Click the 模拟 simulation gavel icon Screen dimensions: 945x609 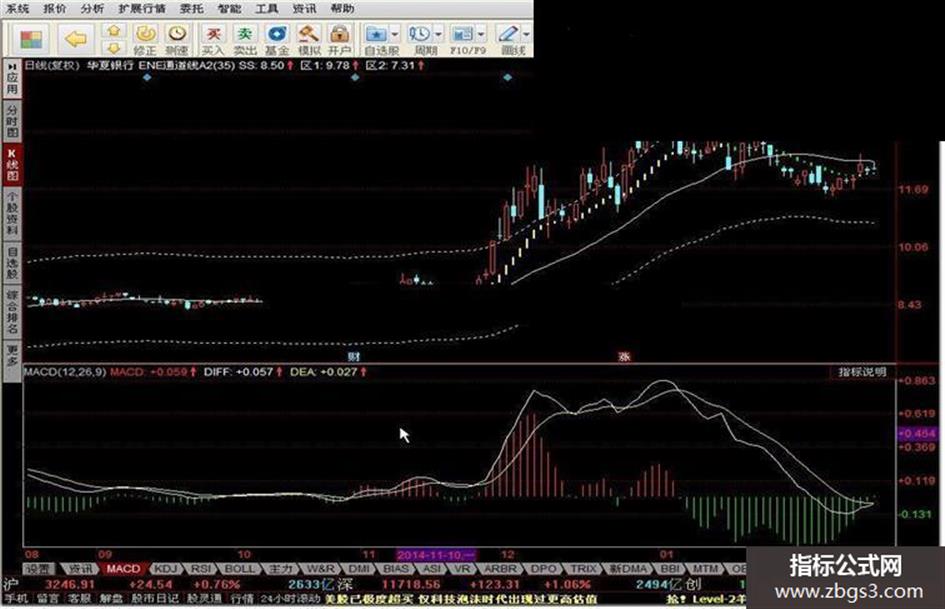309,34
